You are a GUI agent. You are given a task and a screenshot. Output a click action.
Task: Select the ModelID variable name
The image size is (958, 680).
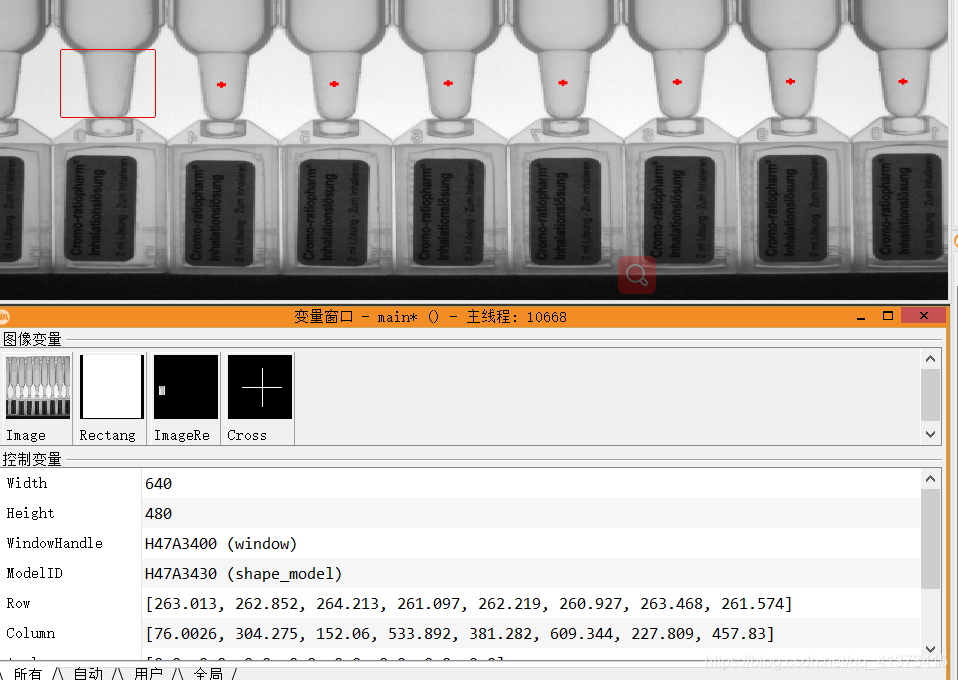[35, 573]
